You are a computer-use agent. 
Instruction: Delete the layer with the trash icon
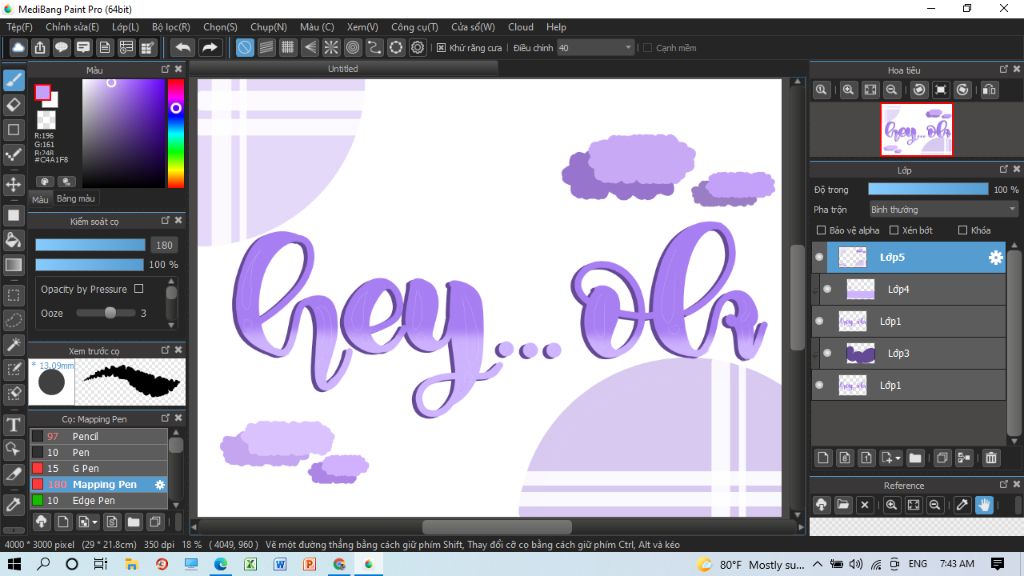coord(991,458)
